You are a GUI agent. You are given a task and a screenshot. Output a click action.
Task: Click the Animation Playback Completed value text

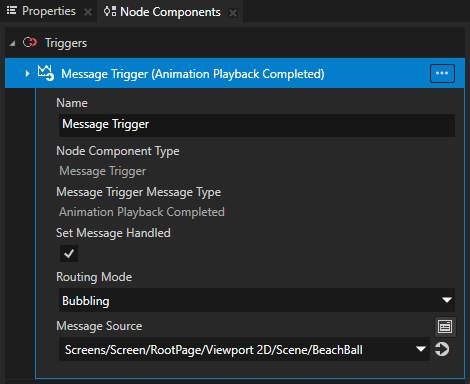point(142,212)
